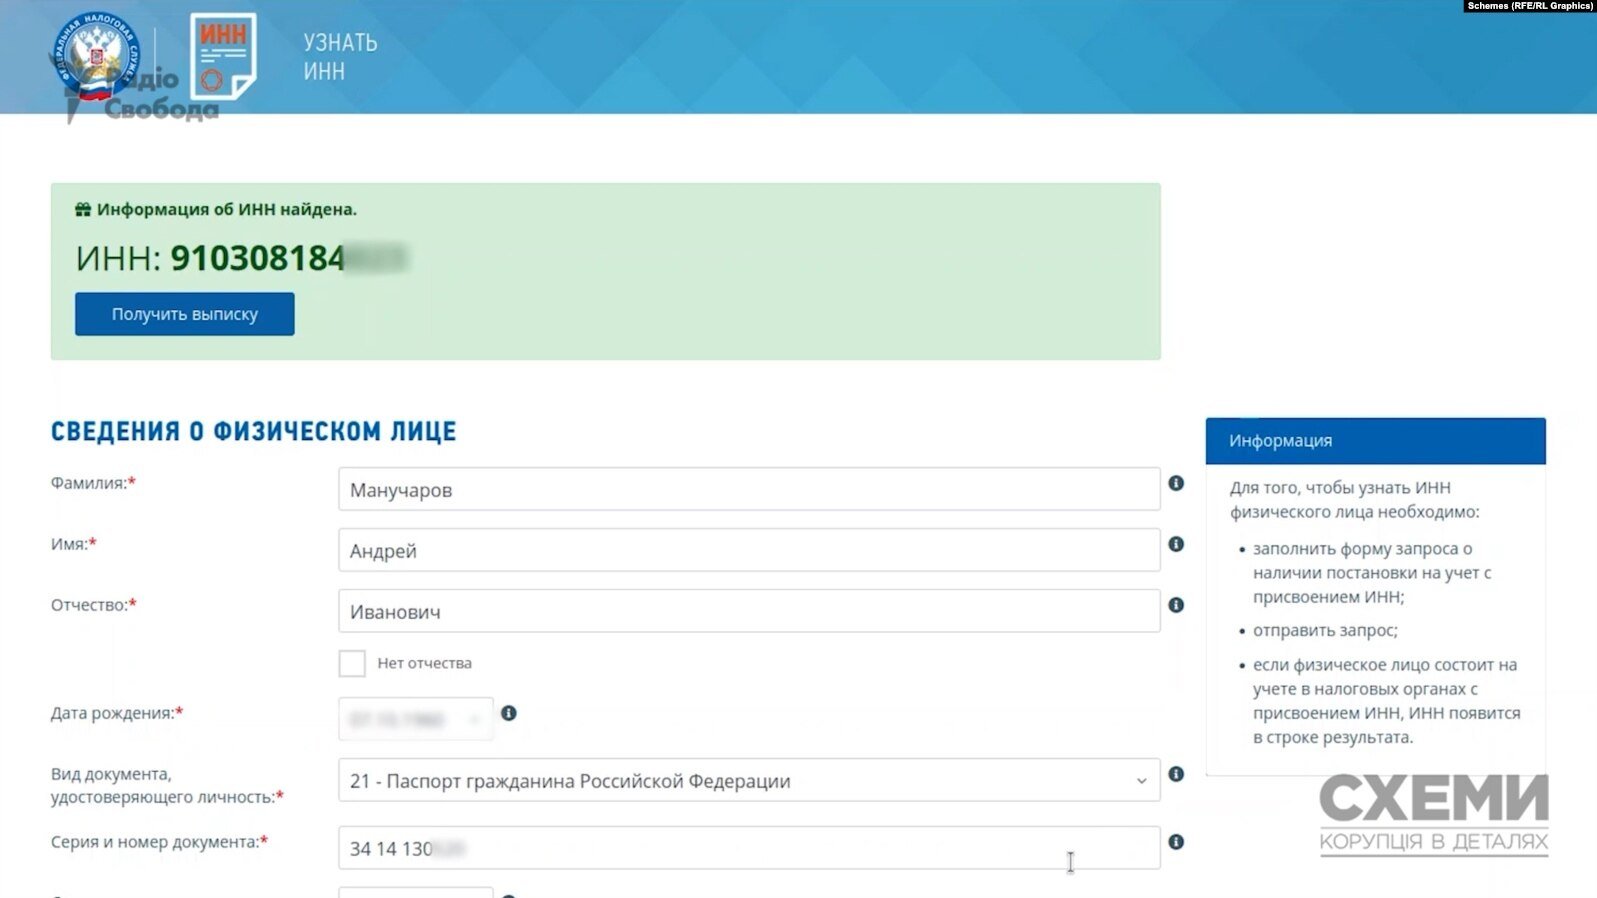Select the Информация panel header
The height and width of the screenshot is (898, 1597).
pos(1375,441)
